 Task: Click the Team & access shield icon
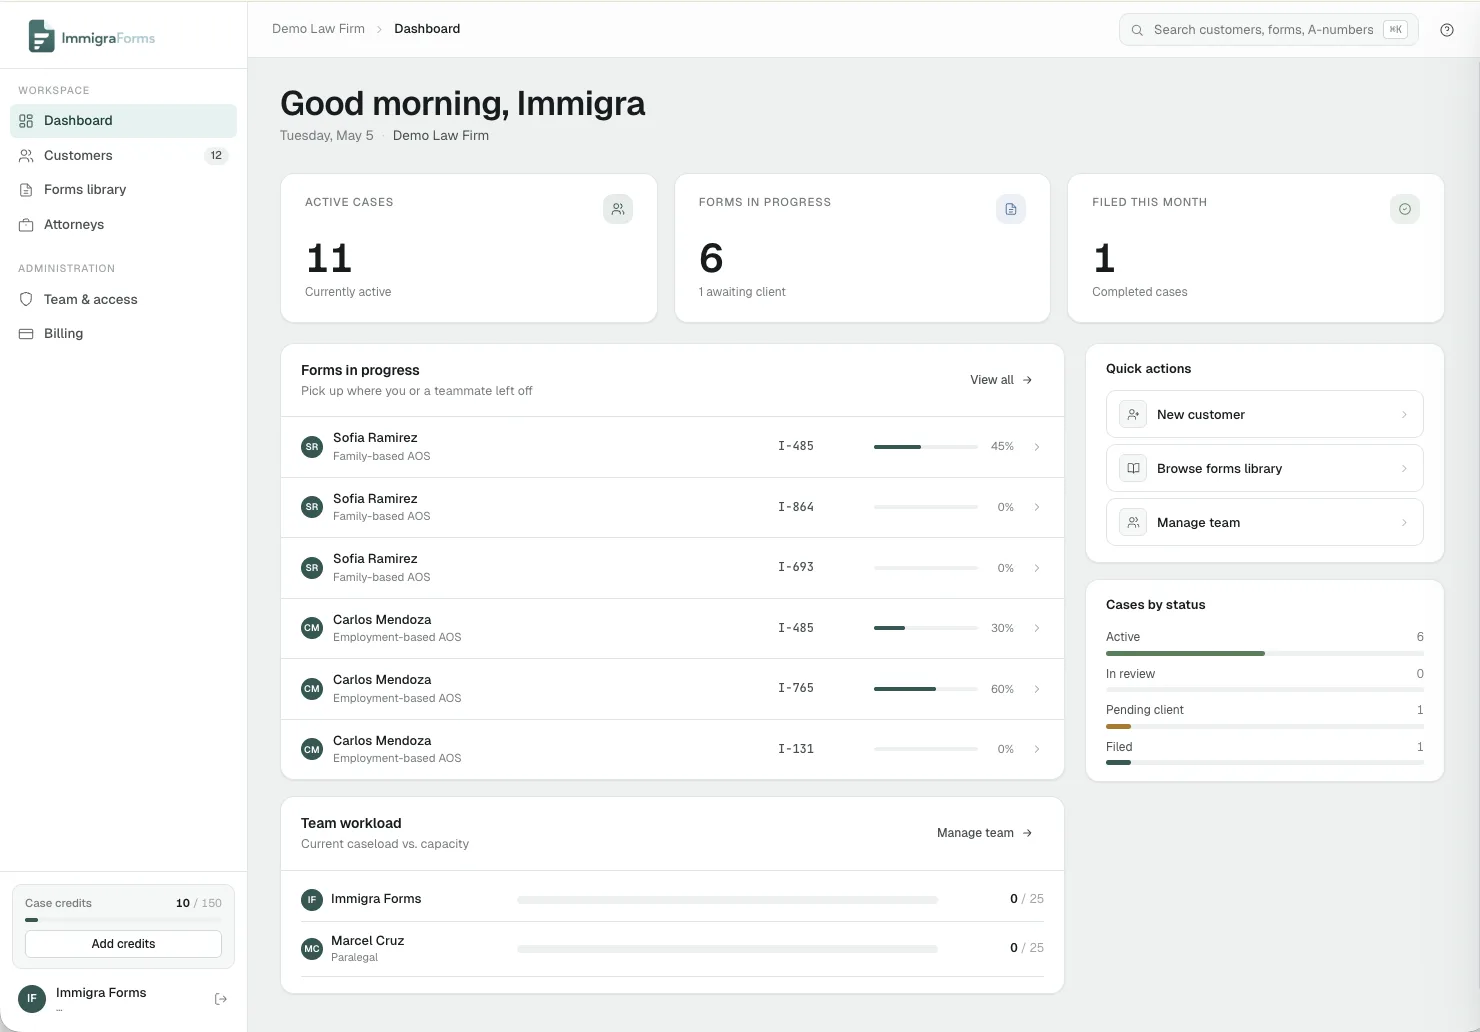[26, 299]
